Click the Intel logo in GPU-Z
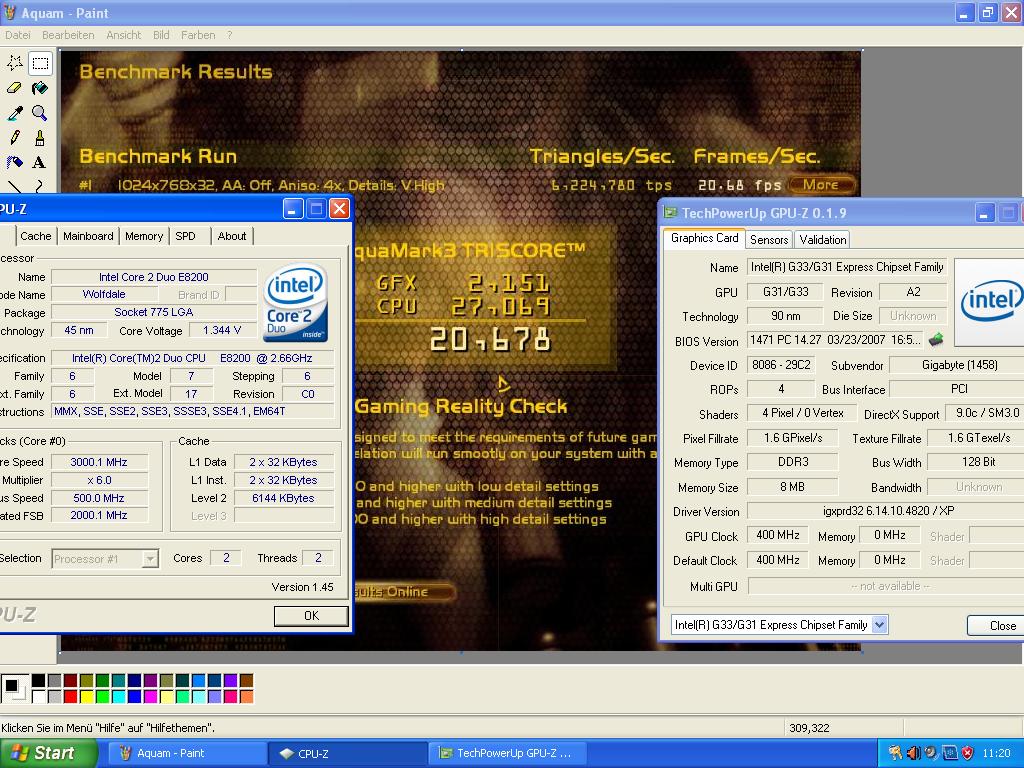Viewport: 1024px width, 768px height. tap(991, 302)
